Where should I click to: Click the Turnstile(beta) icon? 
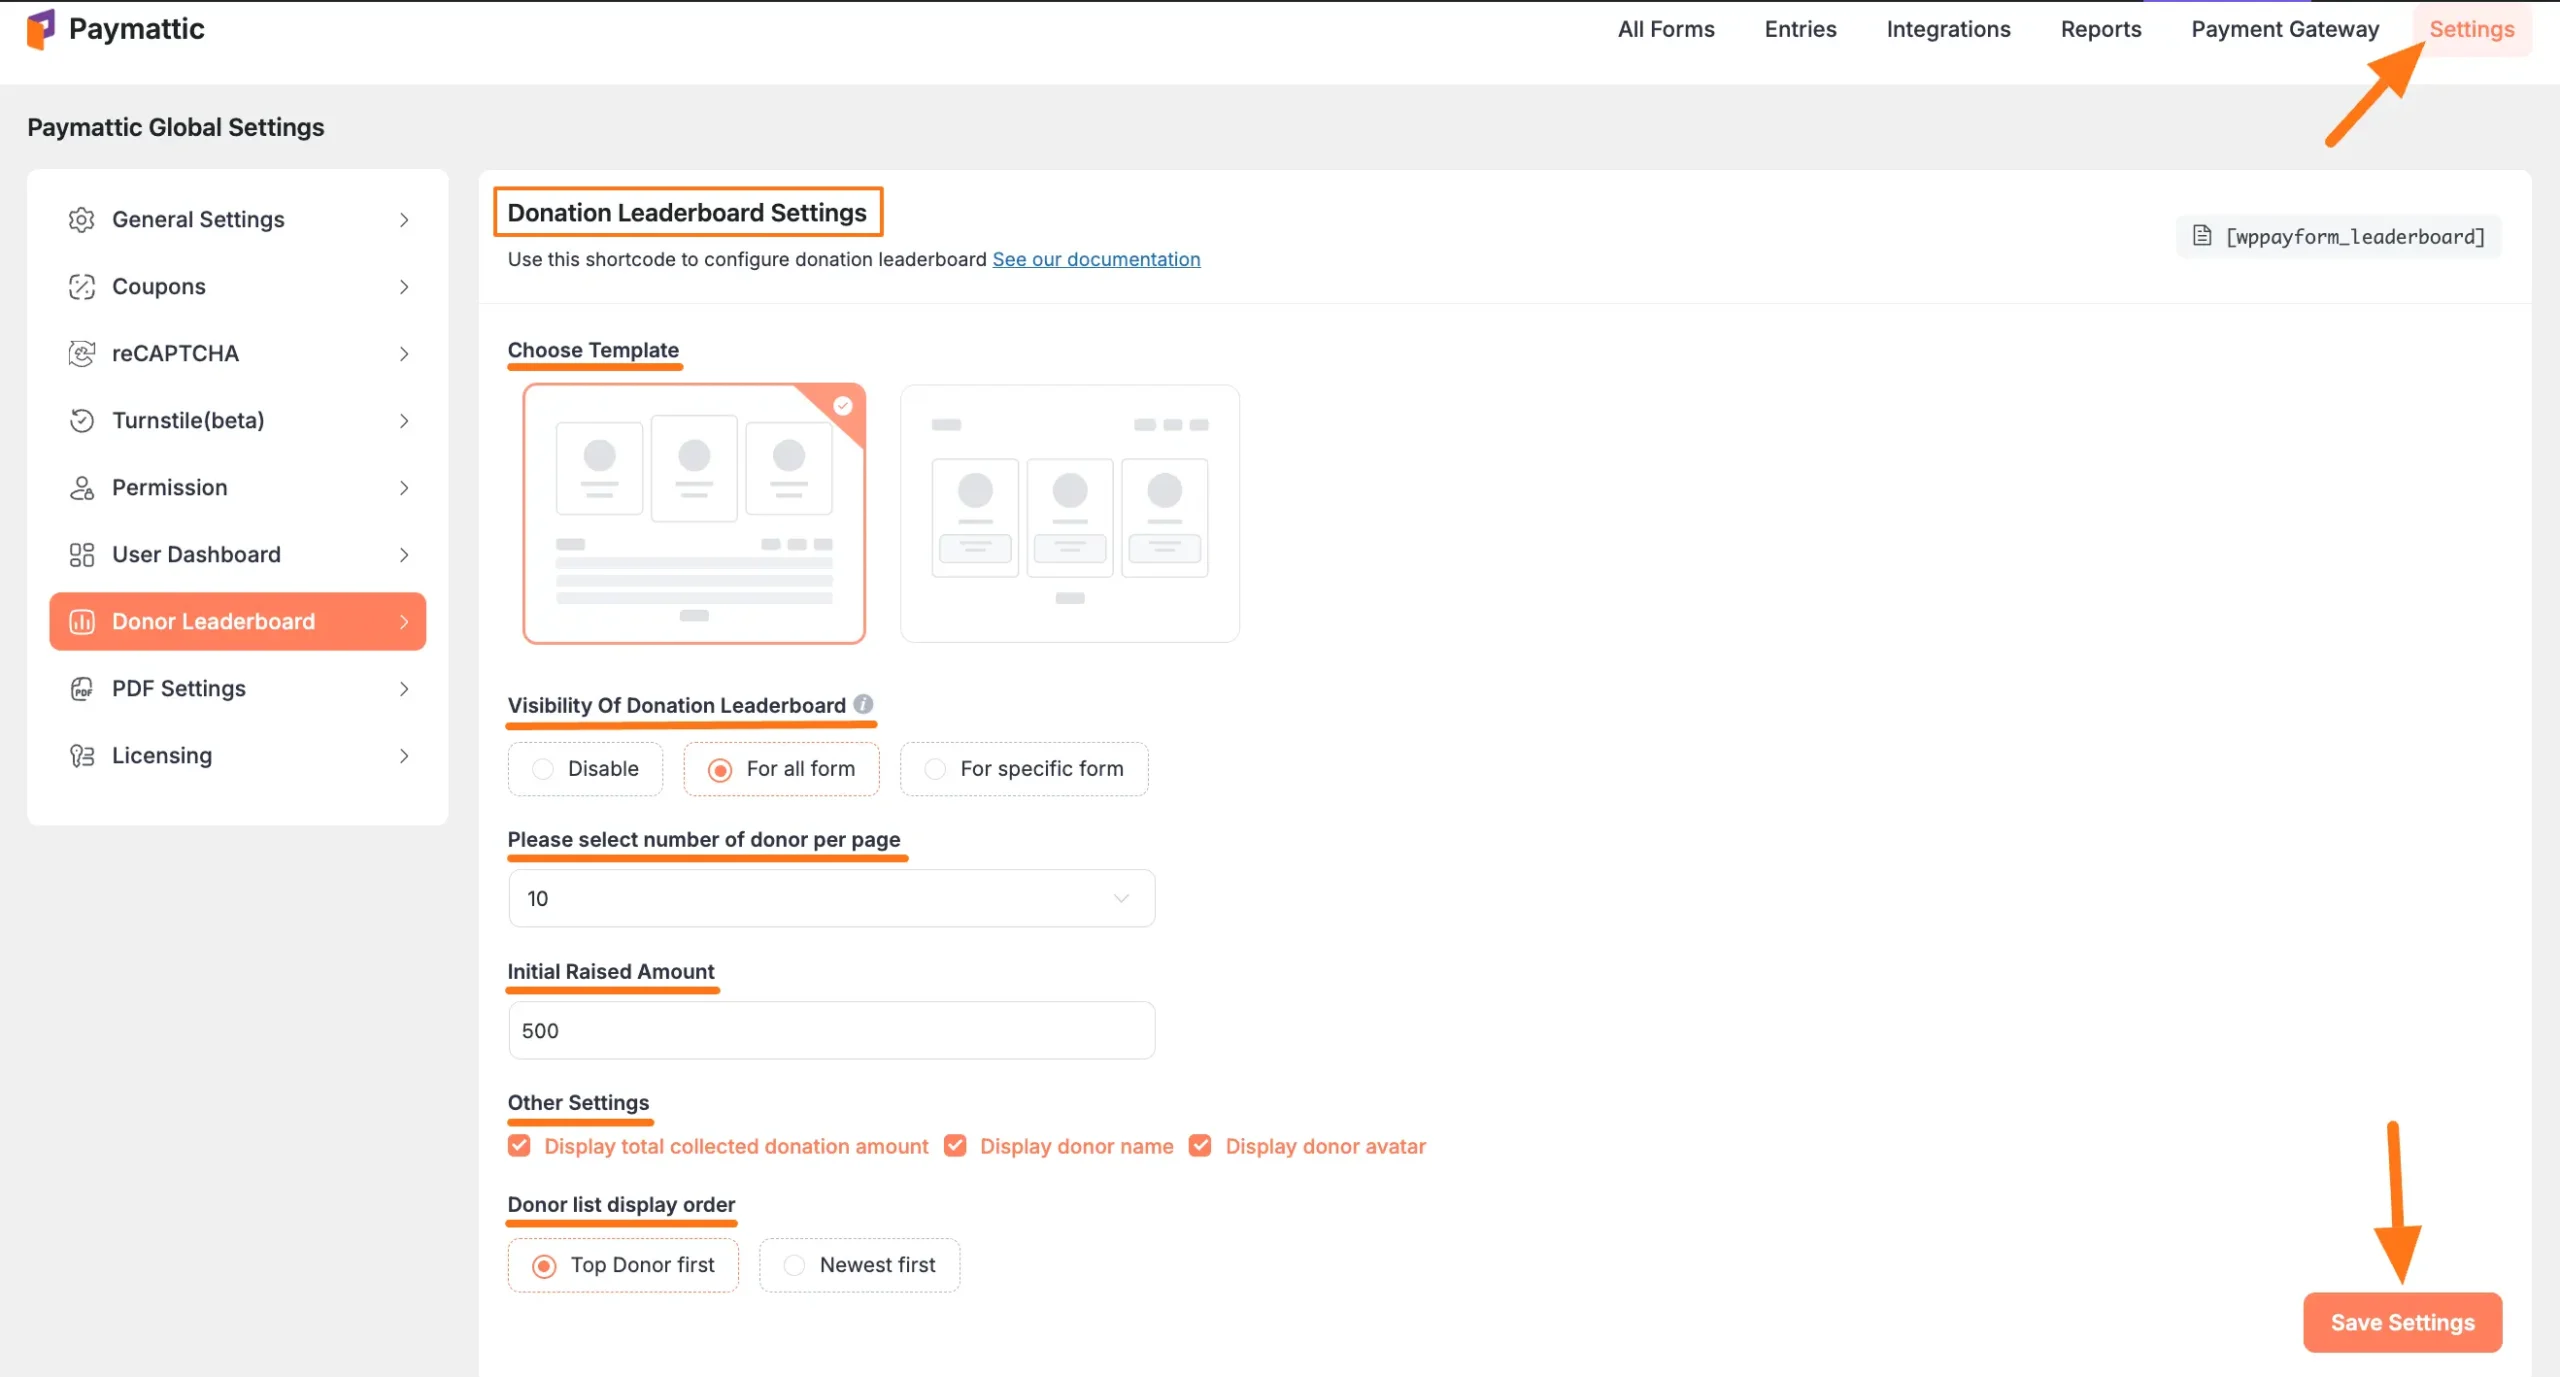tap(81, 421)
